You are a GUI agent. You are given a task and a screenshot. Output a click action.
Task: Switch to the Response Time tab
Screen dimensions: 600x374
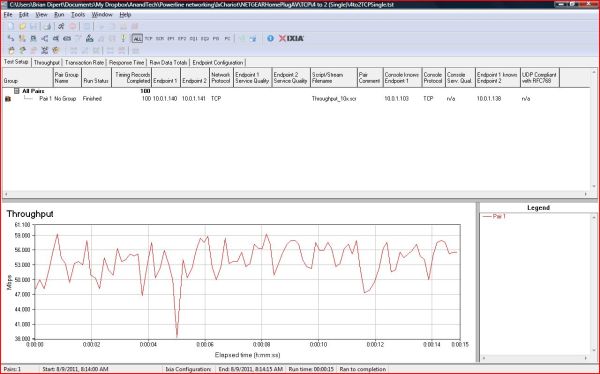127,62
